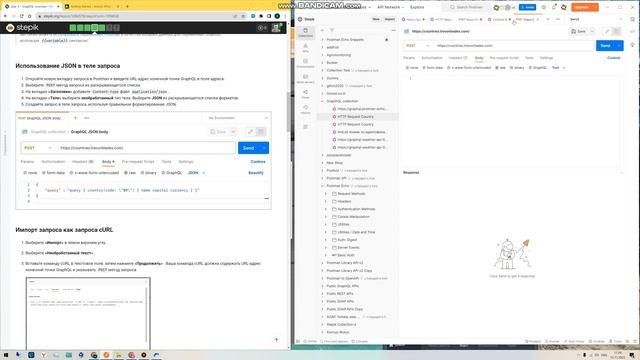Viewport: 640px width, 360px height.
Task: Open the Postman Console in status bar
Action: tap(361, 341)
